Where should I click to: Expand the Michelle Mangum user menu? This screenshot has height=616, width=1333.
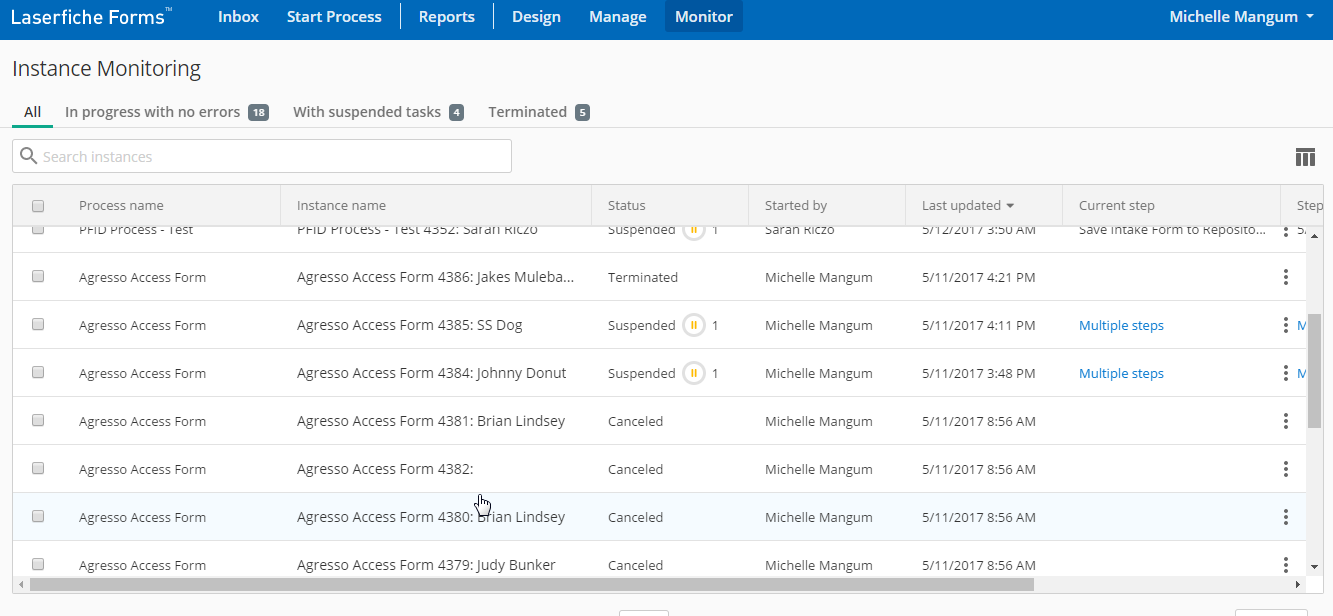pos(1241,17)
